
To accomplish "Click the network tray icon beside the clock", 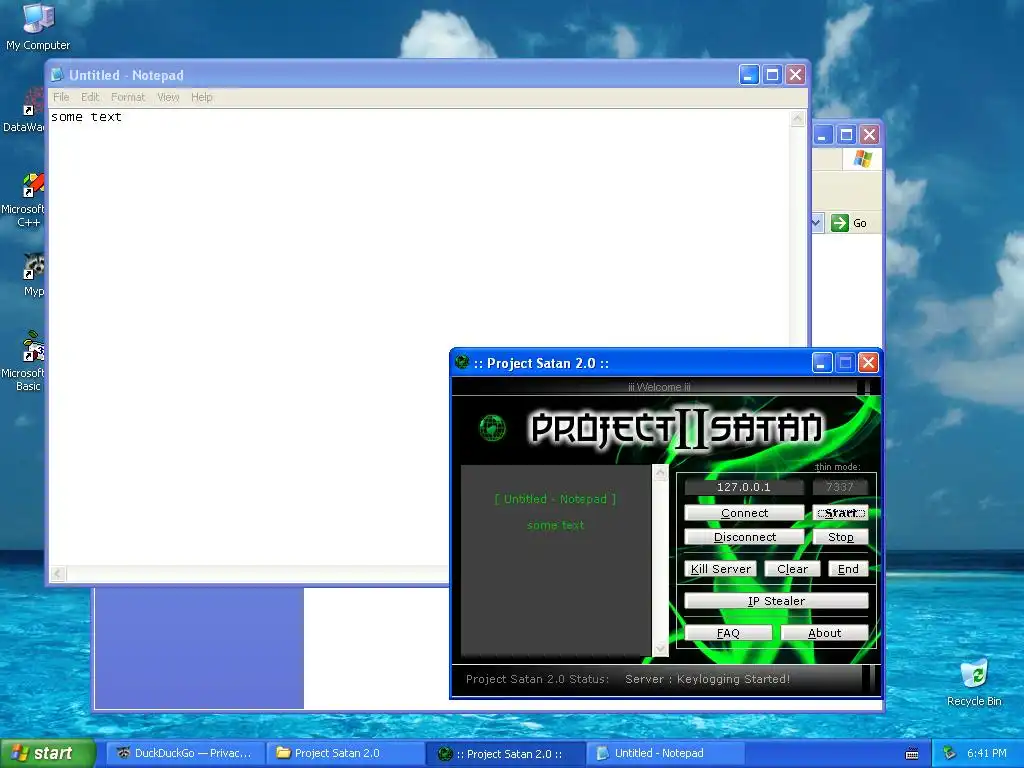I will click(x=950, y=753).
